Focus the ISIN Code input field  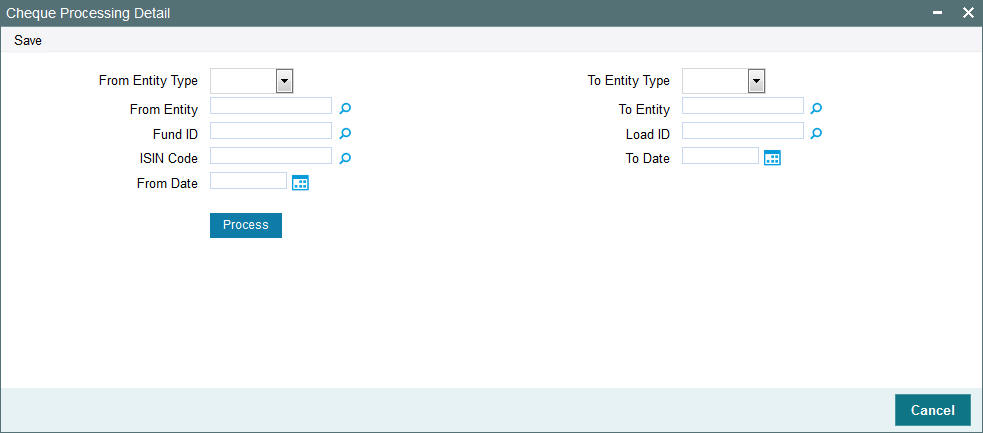point(271,155)
